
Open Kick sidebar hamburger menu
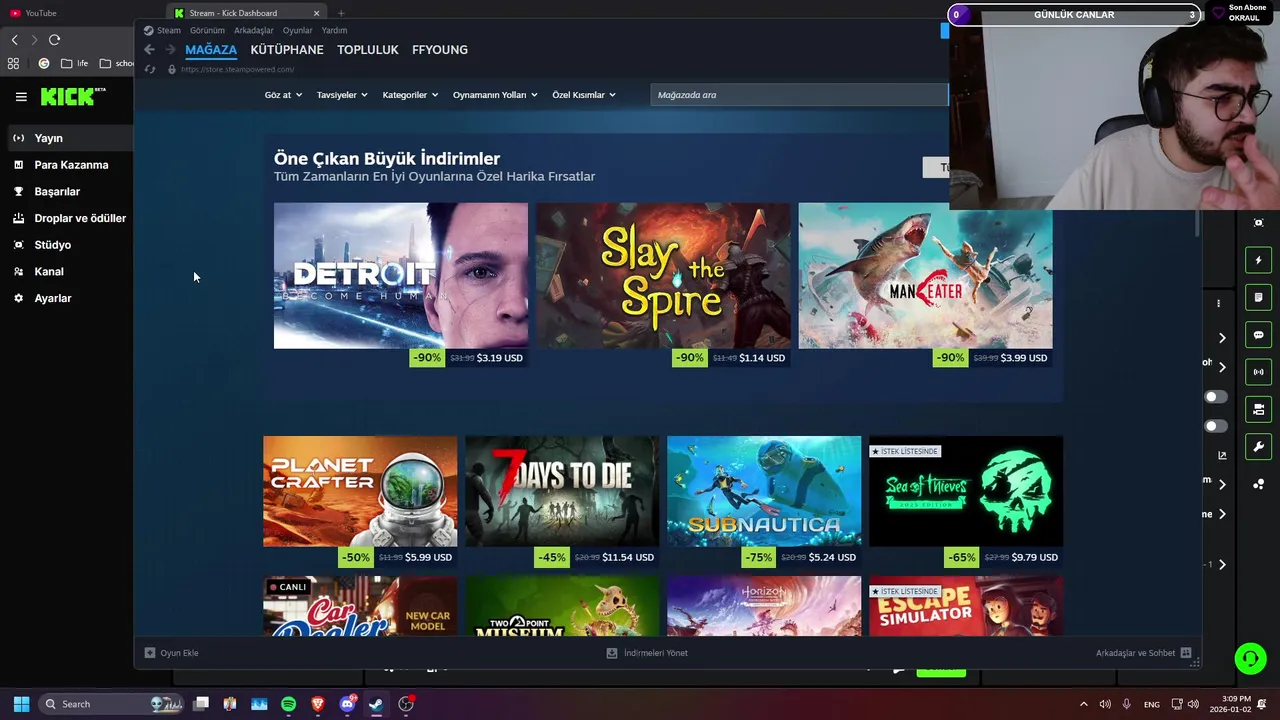pos(21,97)
